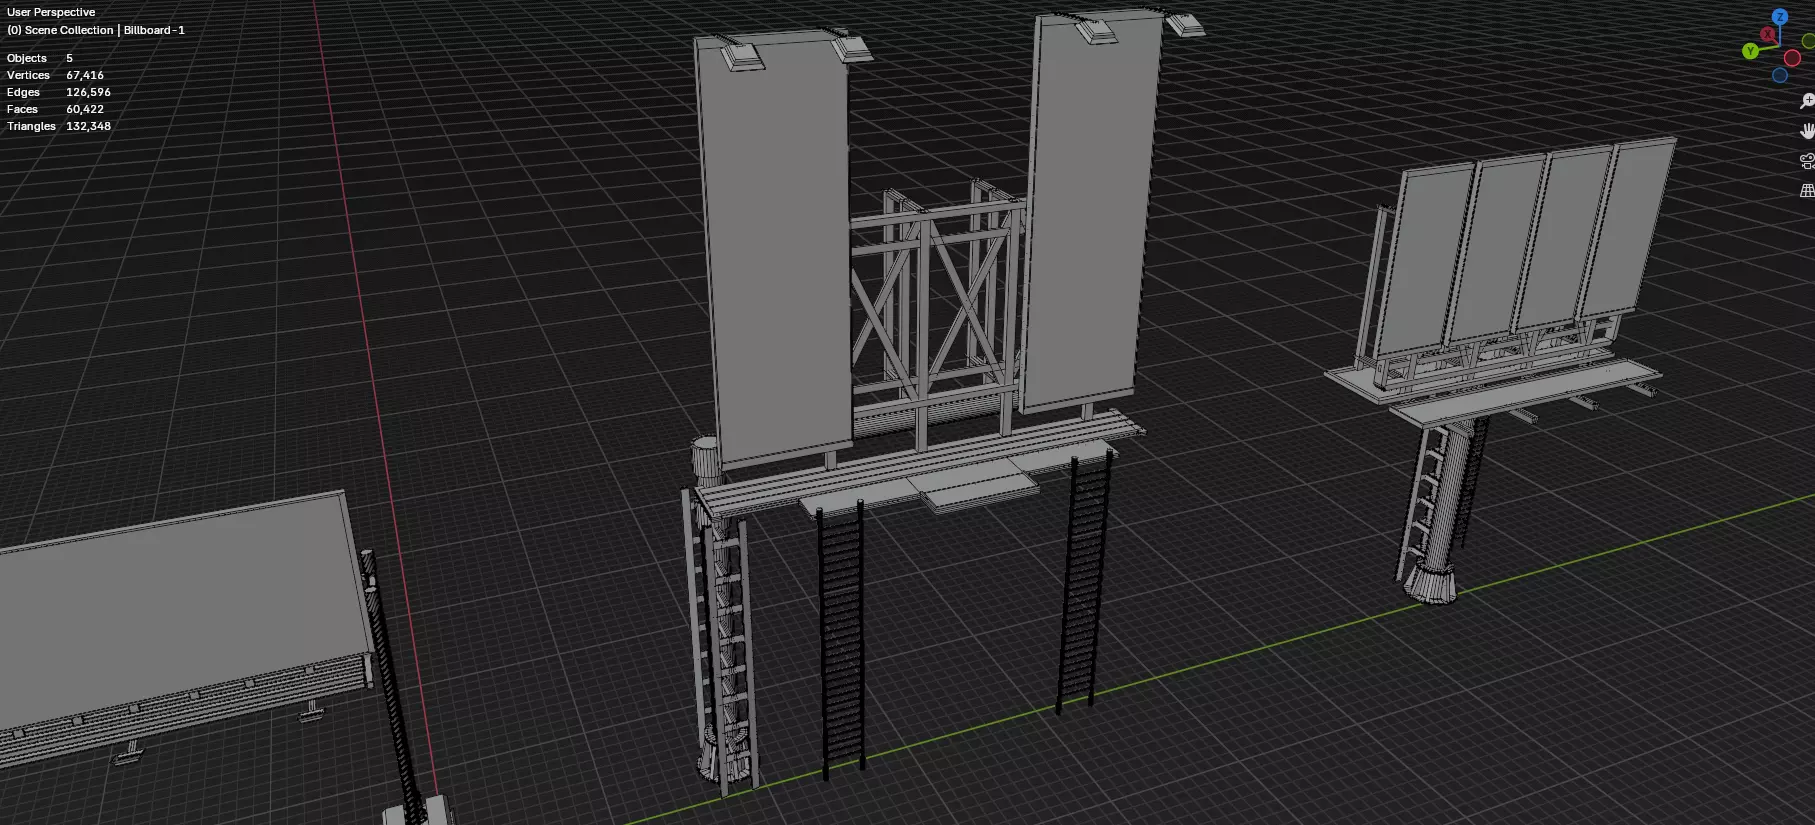Toggle the camera view icon
Viewport: 1815px width, 825px height.
pyautogui.click(x=1807, y=161)
